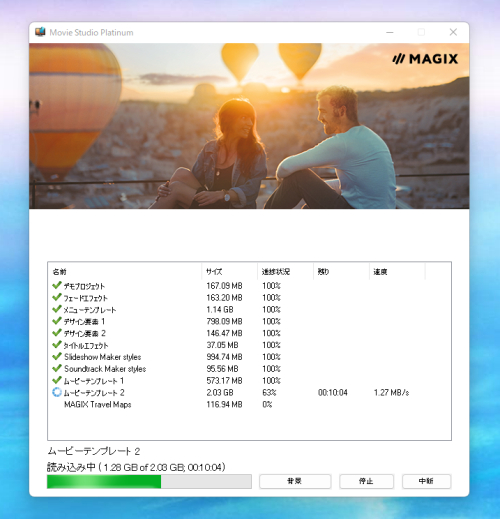Select the Soundtrack Maker styles entry

coord(105,369)
